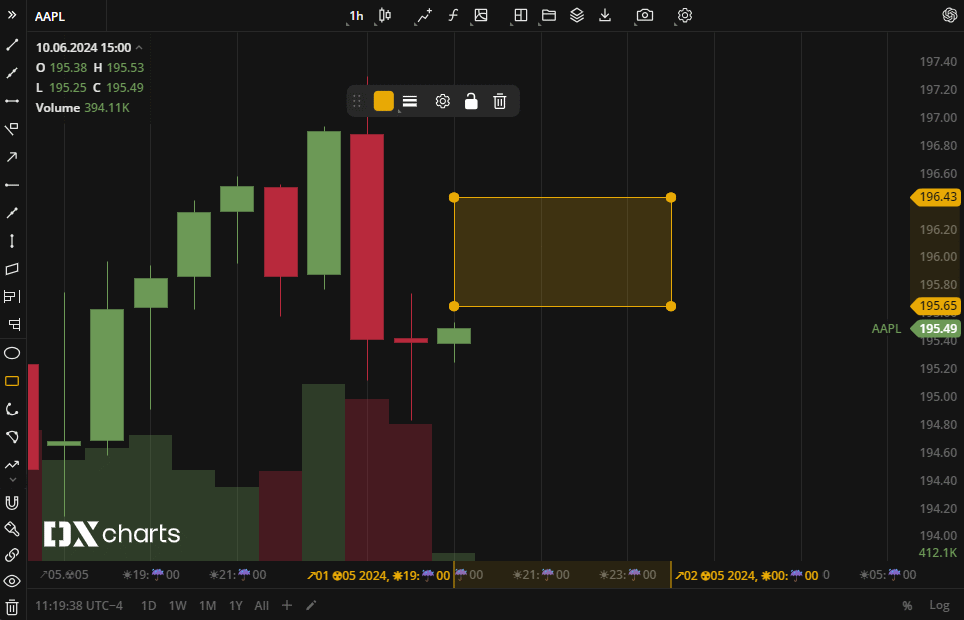Toggle drawings visibility with eye icon

pyautogui.click(x=12, y=581)
